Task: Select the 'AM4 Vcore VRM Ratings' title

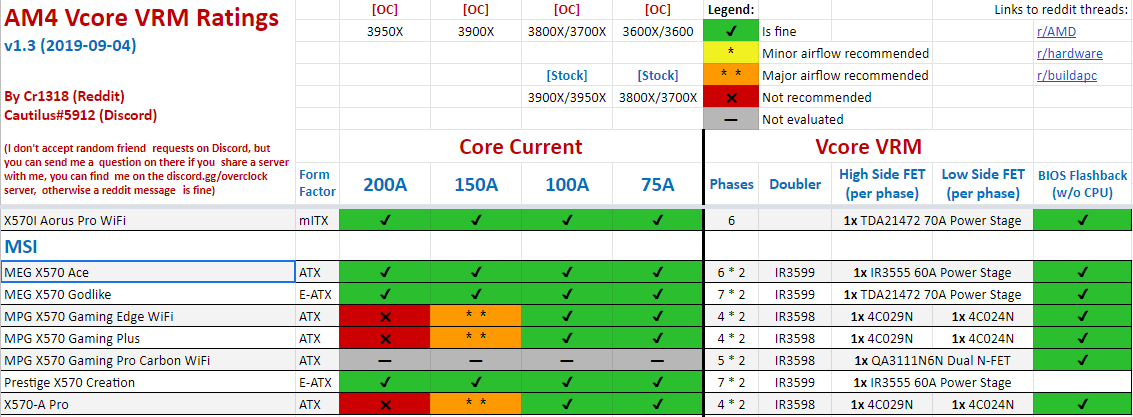Action: pos(141,17)
